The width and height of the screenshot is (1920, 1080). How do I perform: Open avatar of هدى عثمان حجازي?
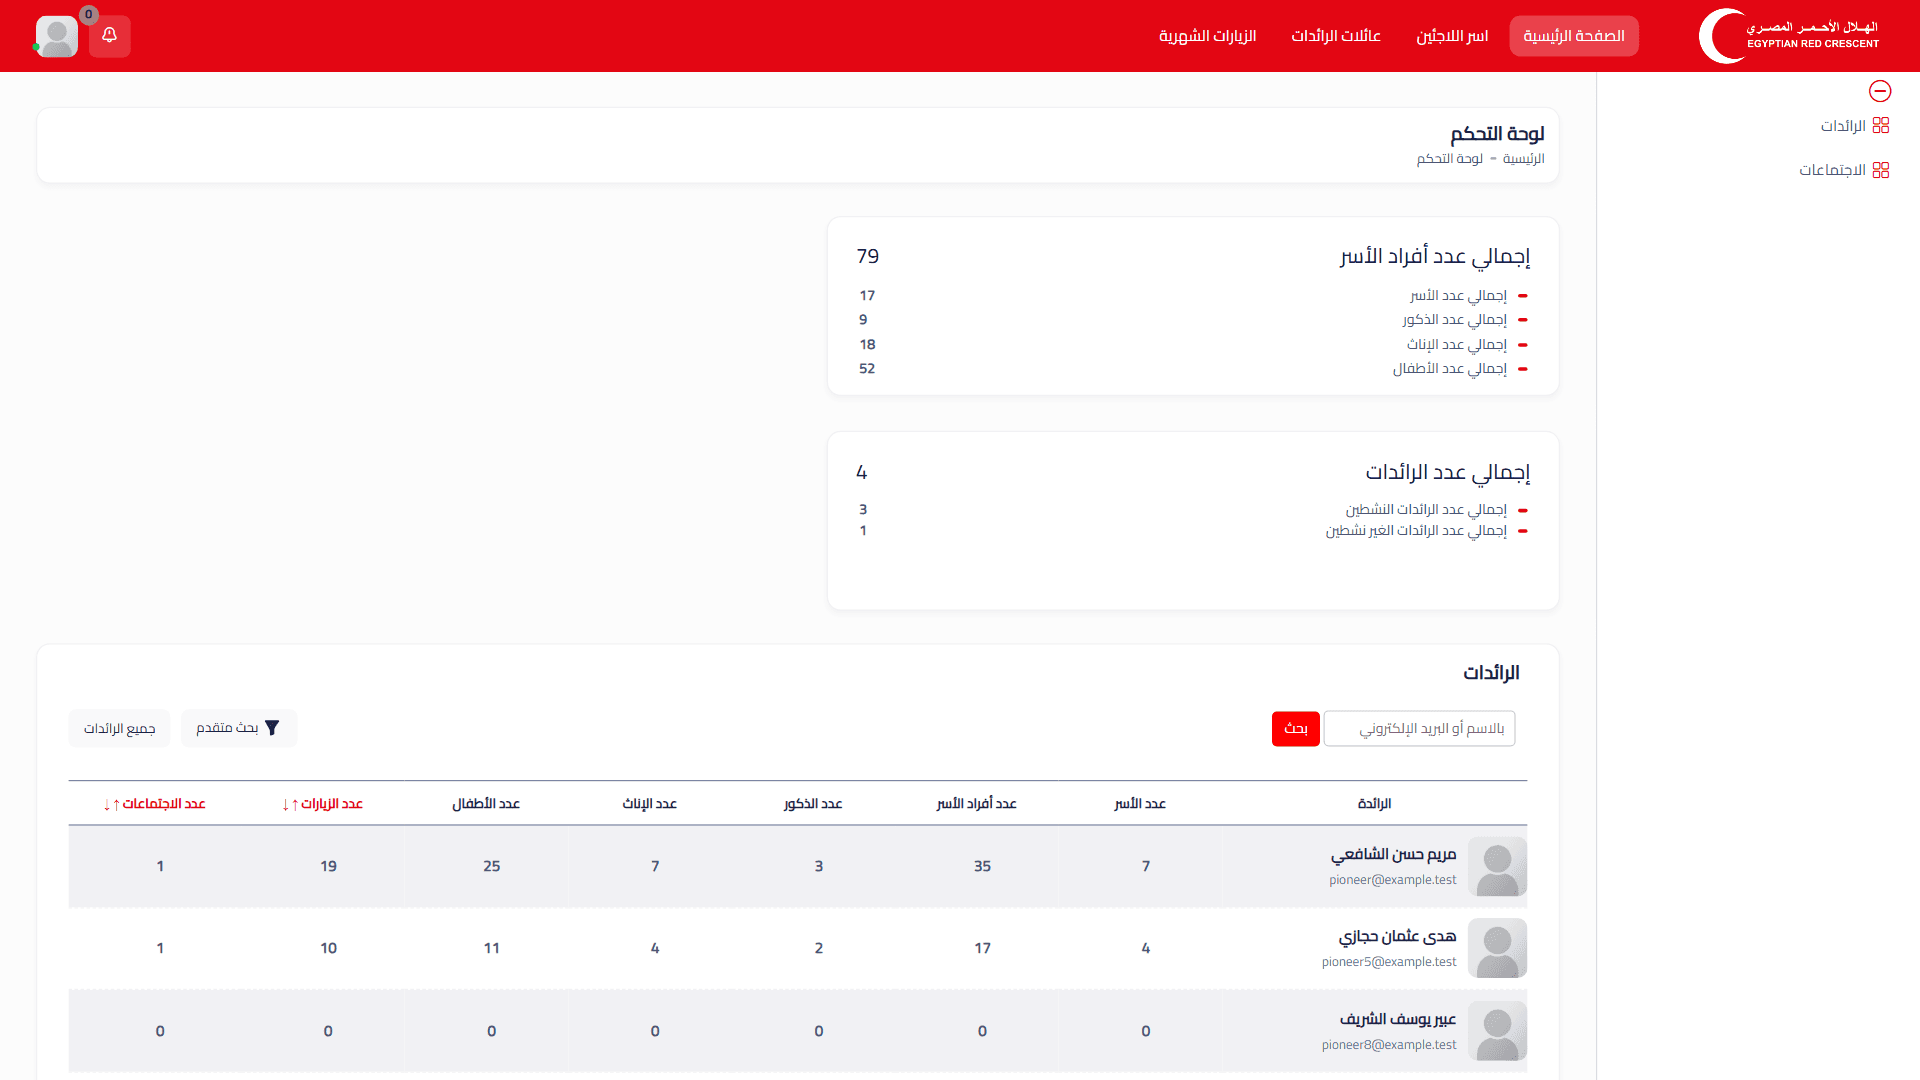tap(1498, 948)
